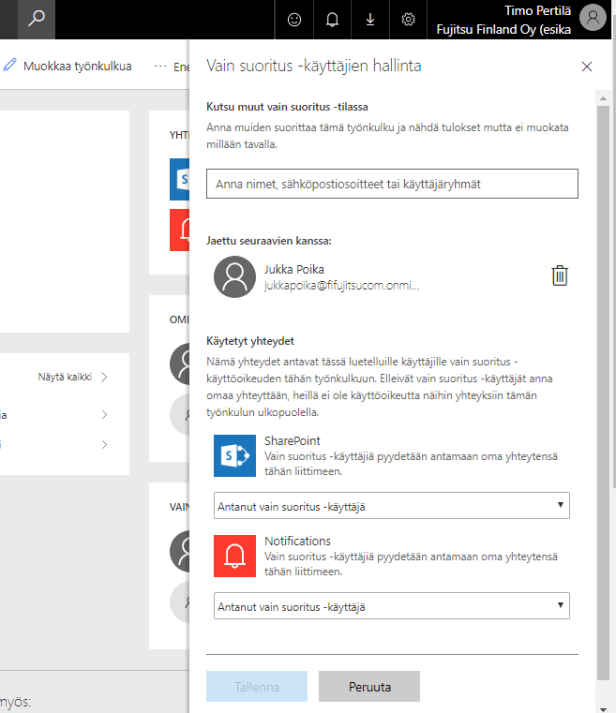Click Jukka Poika's avatar icon
Viewport: 616px width, 713px height.
(x=235, y=277)
